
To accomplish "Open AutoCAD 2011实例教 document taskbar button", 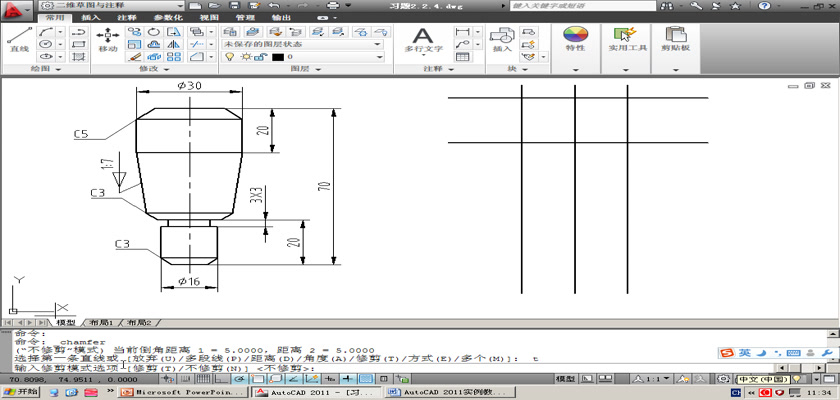I will [x=449, y=393].
